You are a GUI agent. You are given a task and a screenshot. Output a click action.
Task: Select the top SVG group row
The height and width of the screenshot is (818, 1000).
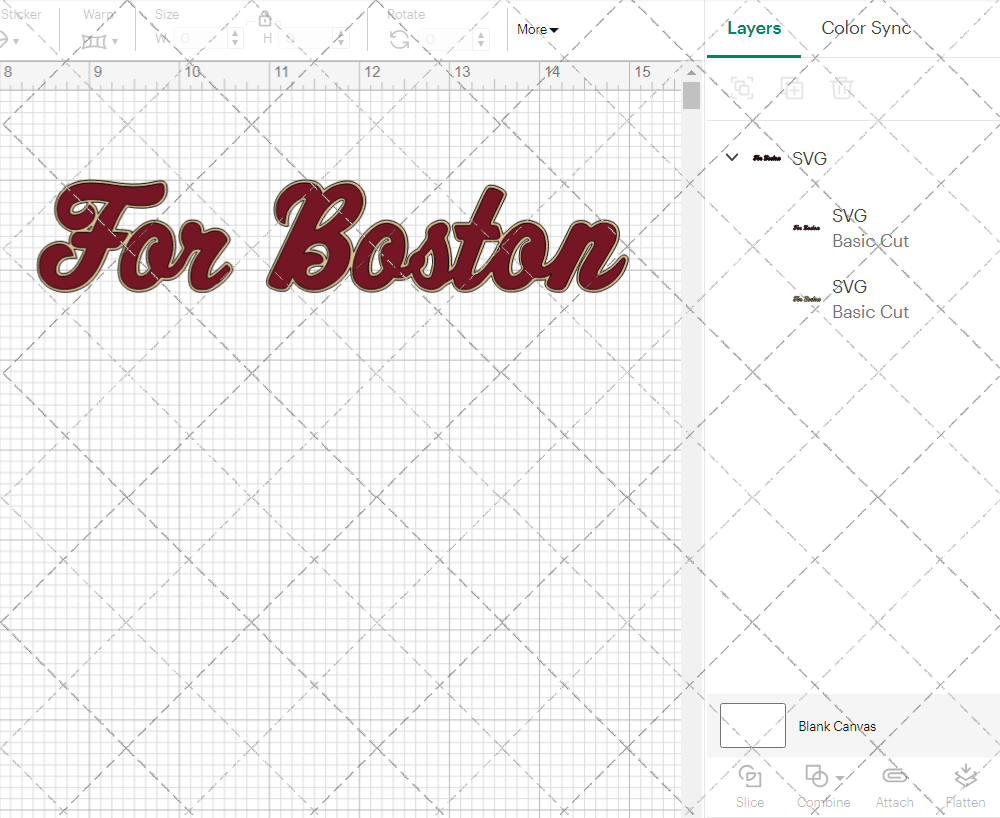[x=853, y=157]
